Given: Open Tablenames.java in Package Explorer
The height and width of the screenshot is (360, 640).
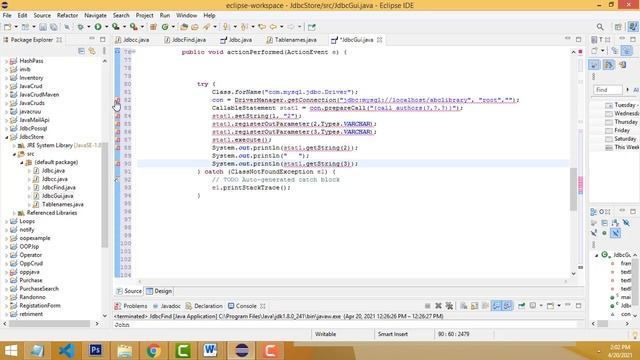Looking at the screenshot, I should tap(62, 204).
